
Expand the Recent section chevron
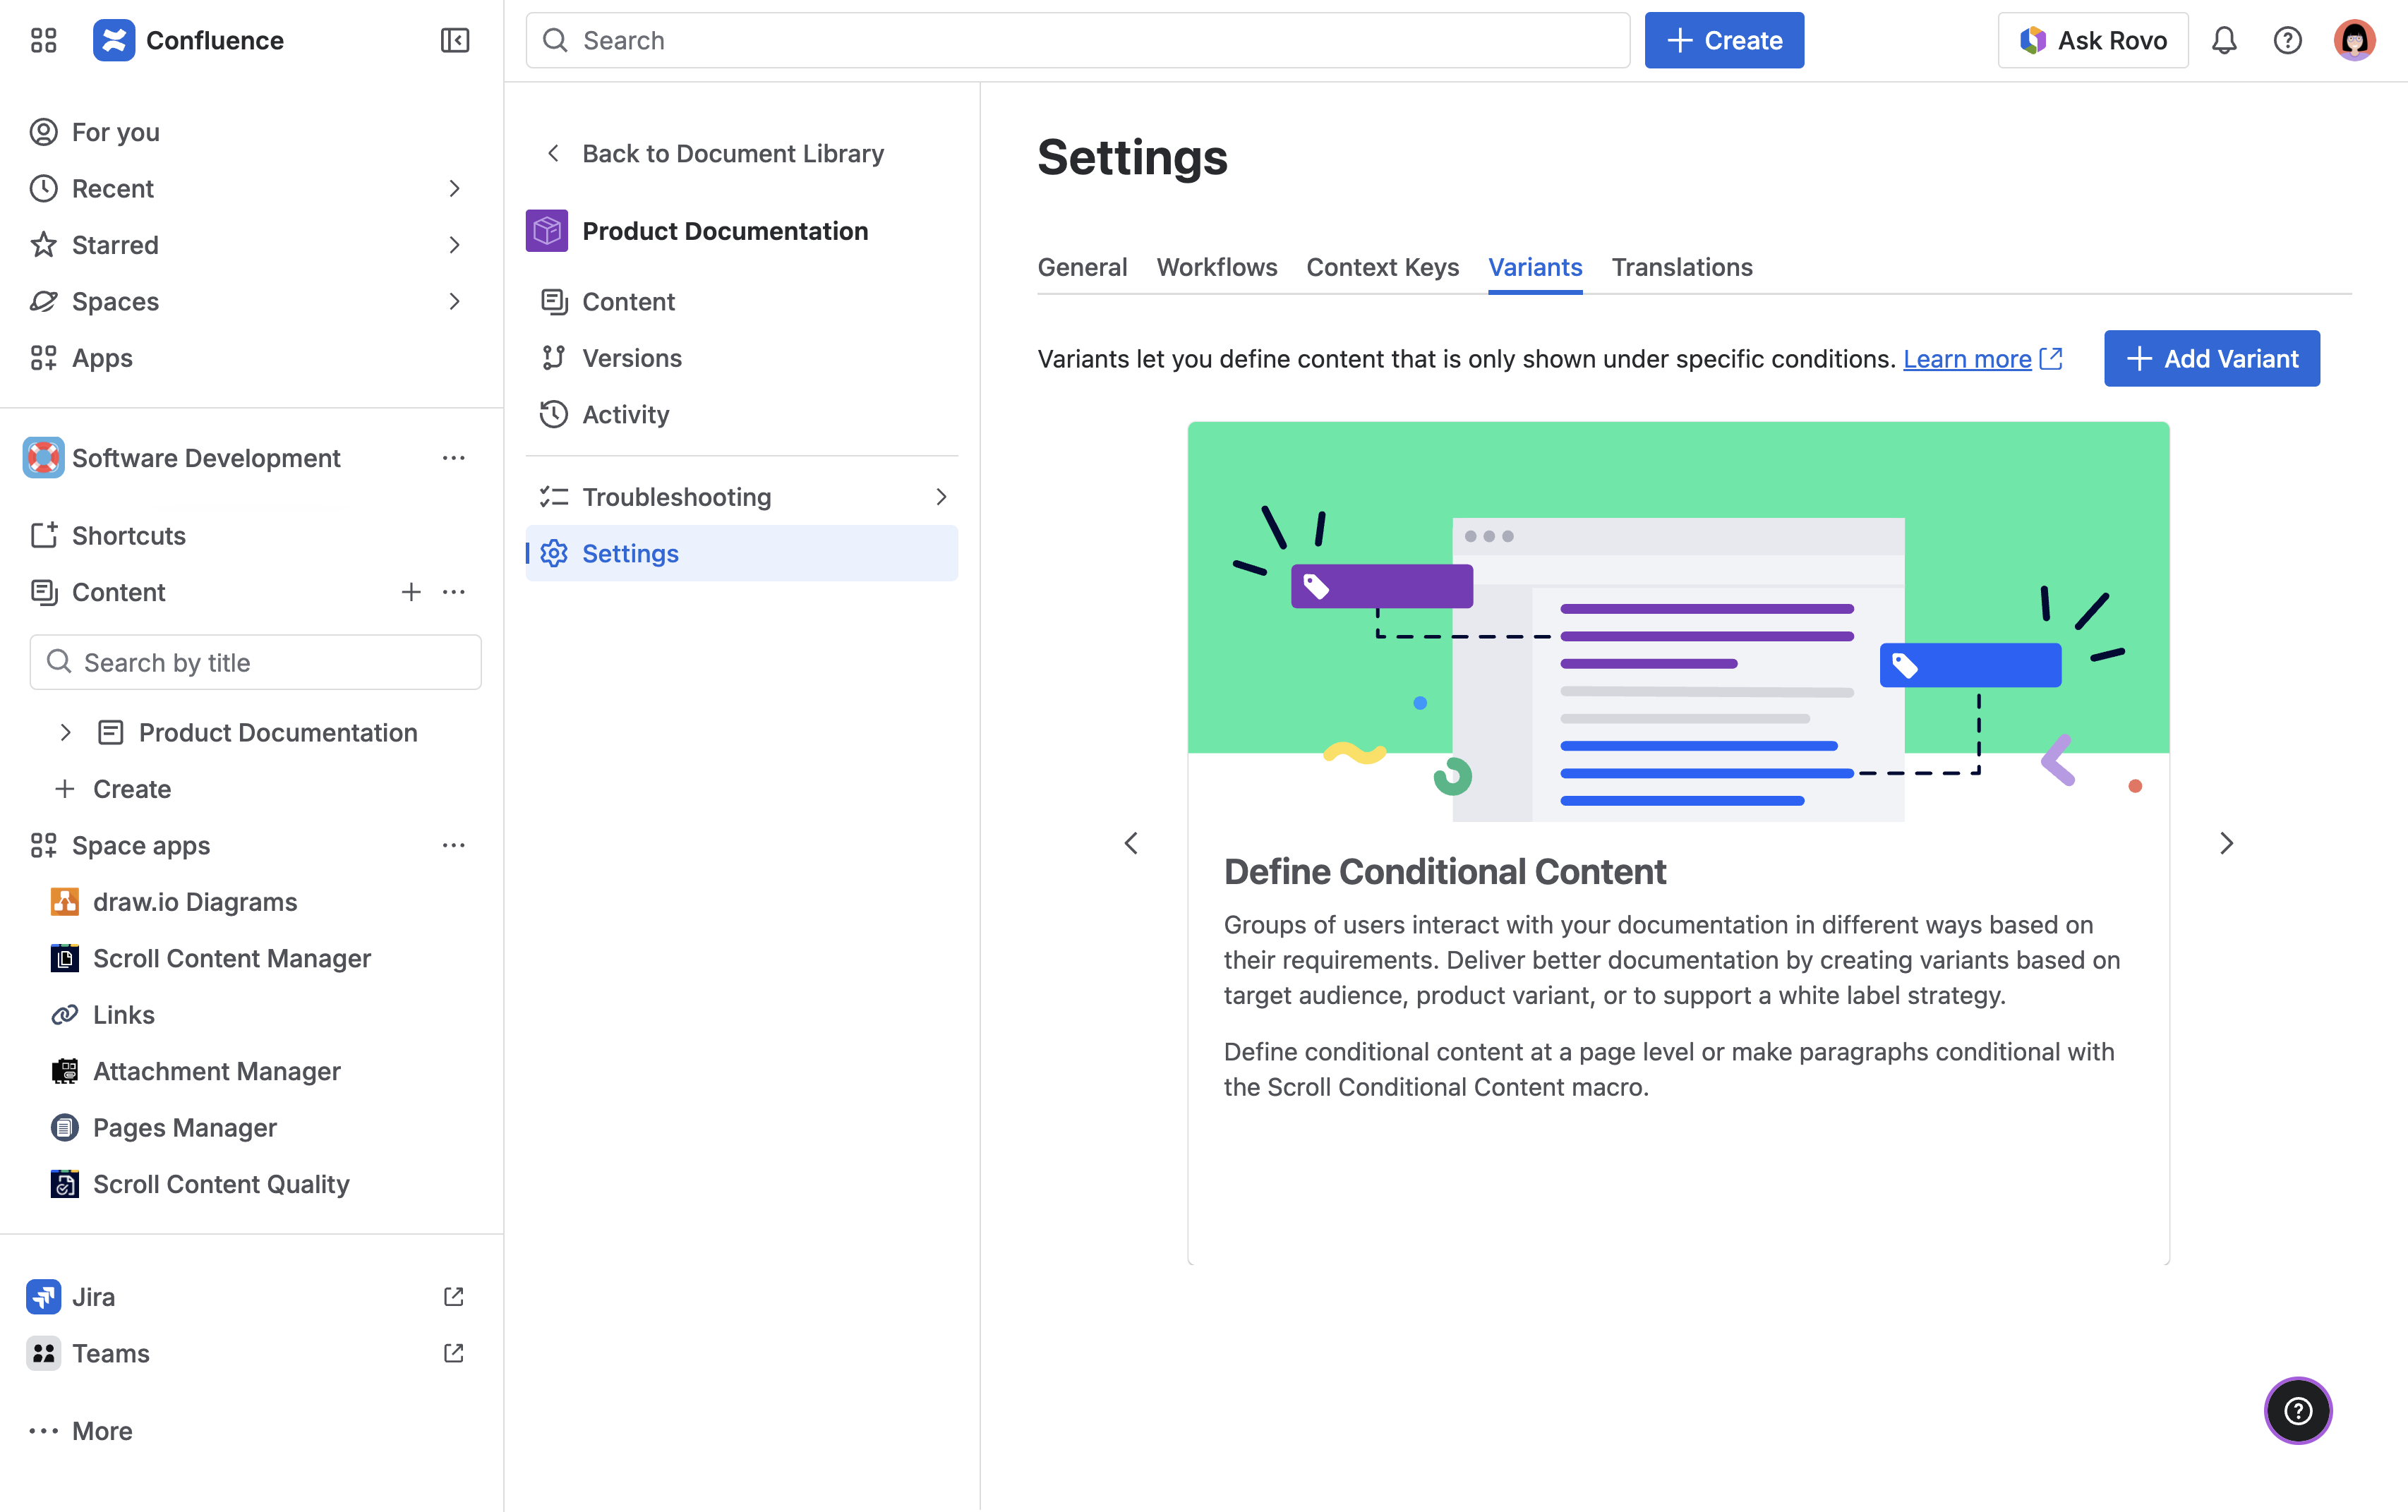click(x=454, y=188)
